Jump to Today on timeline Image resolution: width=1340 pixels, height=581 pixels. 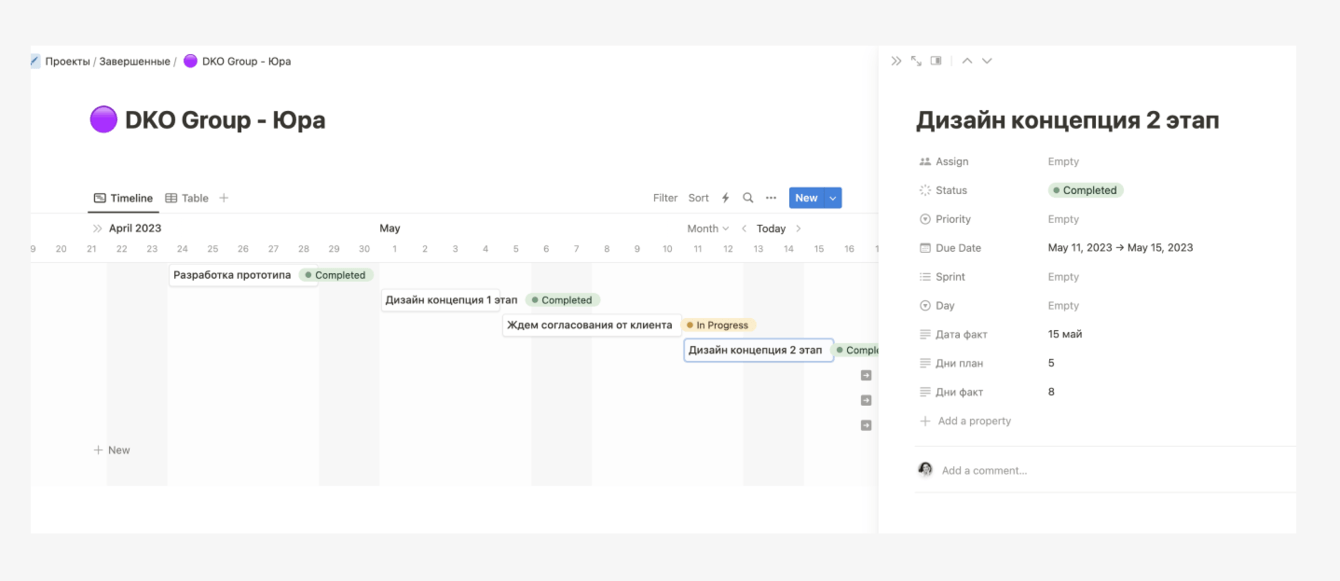(x=771, y=229)
